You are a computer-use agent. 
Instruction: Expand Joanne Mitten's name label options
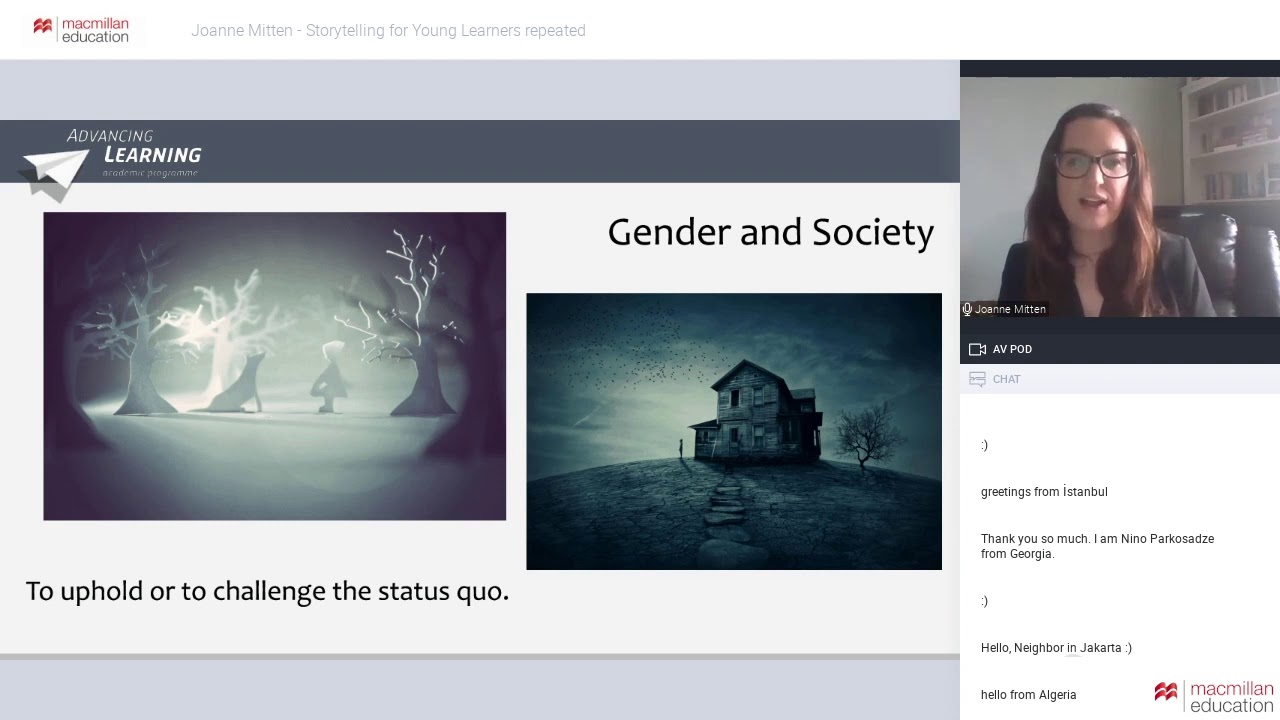coord(1011,309)
